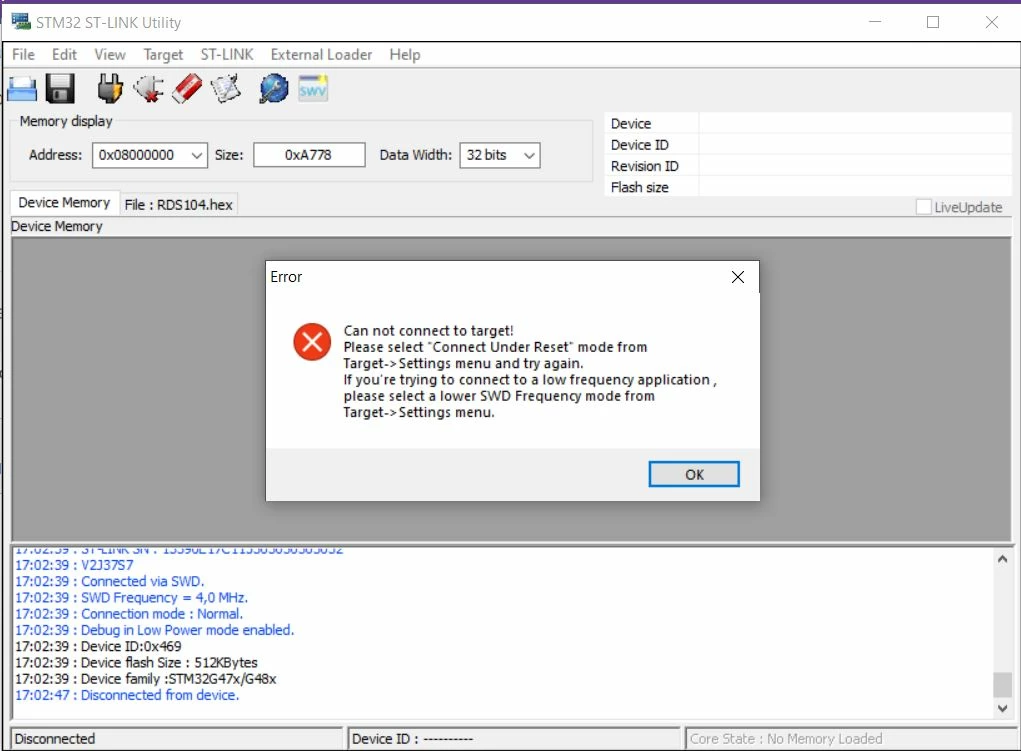Close the Error dialog with X
The height and width of the screenshot is (751, 1021).
pos(738,277)
